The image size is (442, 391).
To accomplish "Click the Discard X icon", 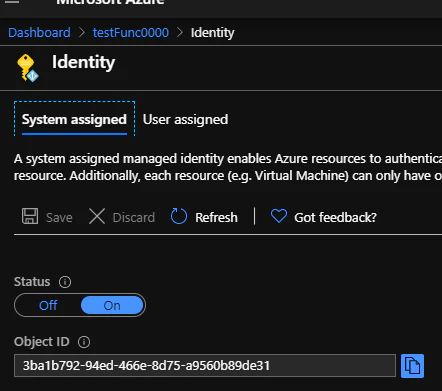I will [97, 216].
